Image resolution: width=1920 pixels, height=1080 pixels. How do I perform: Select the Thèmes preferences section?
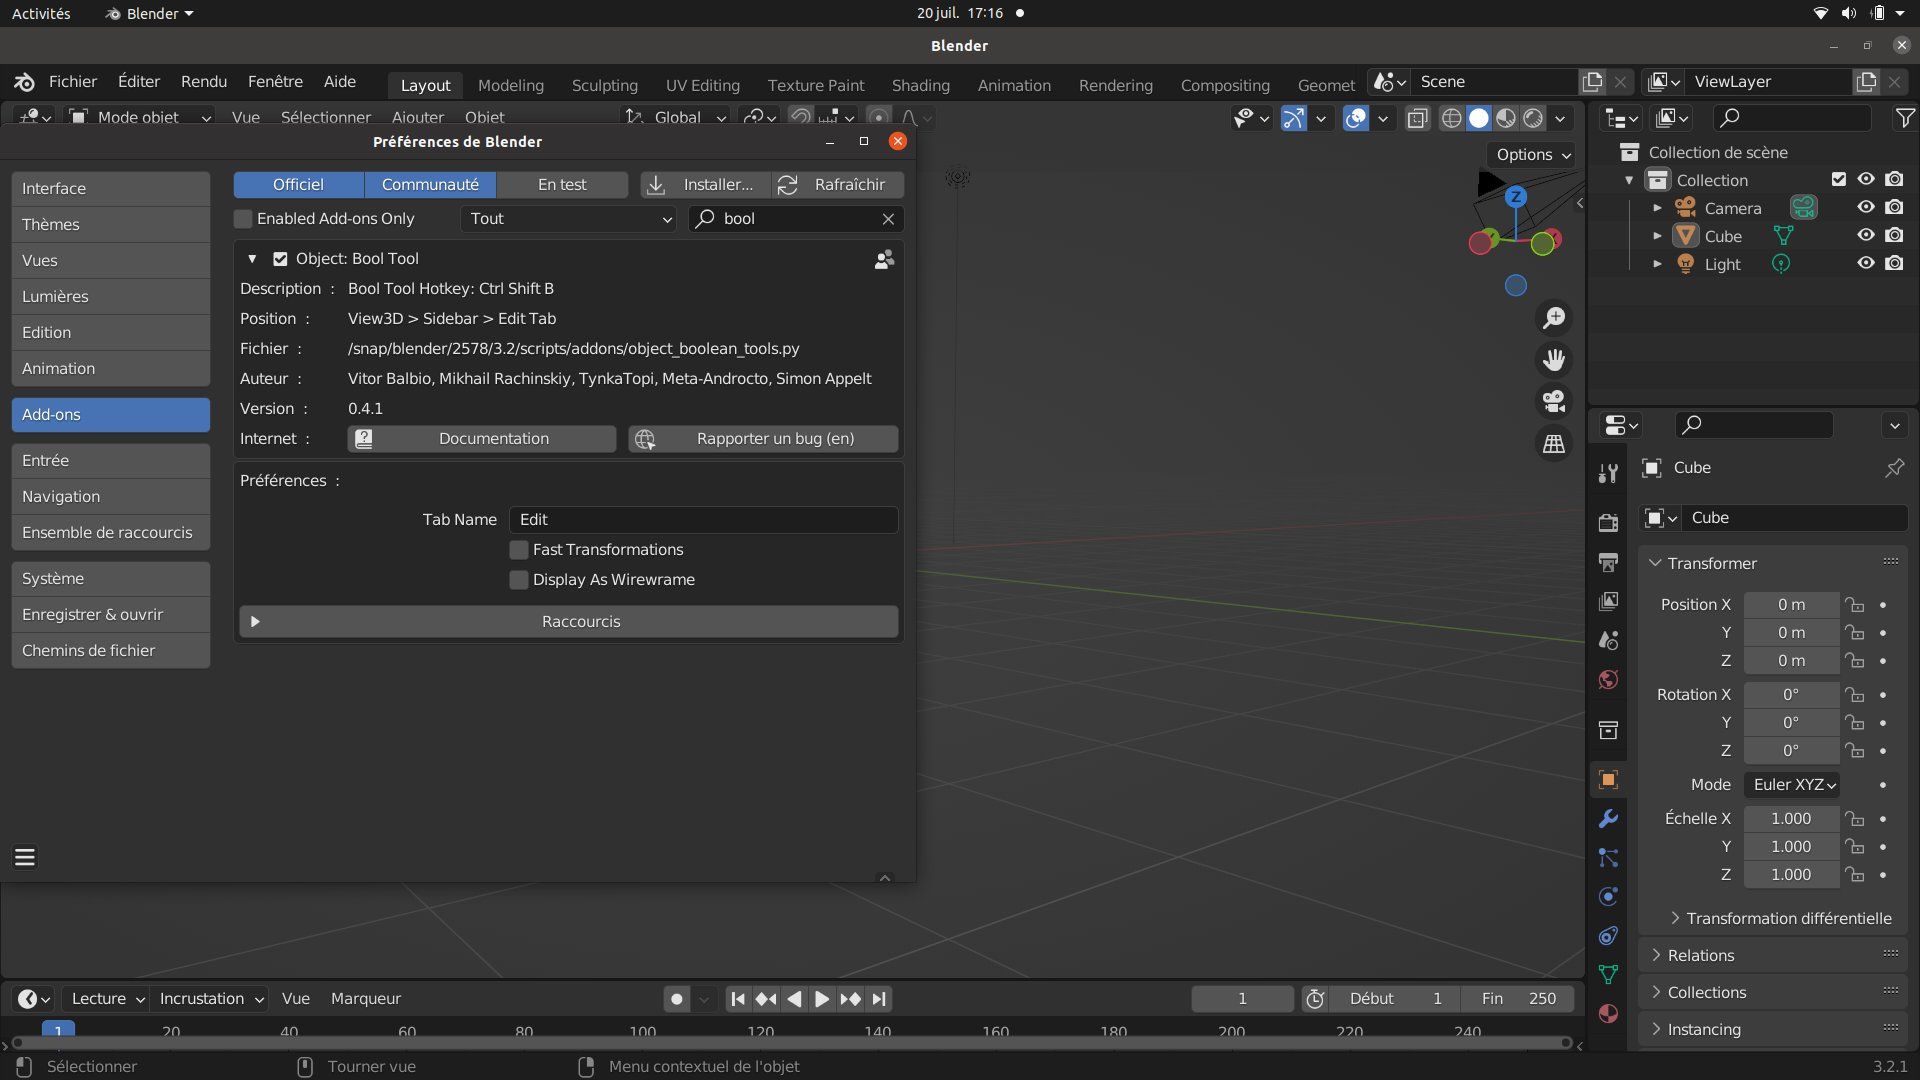pos(111,225)
